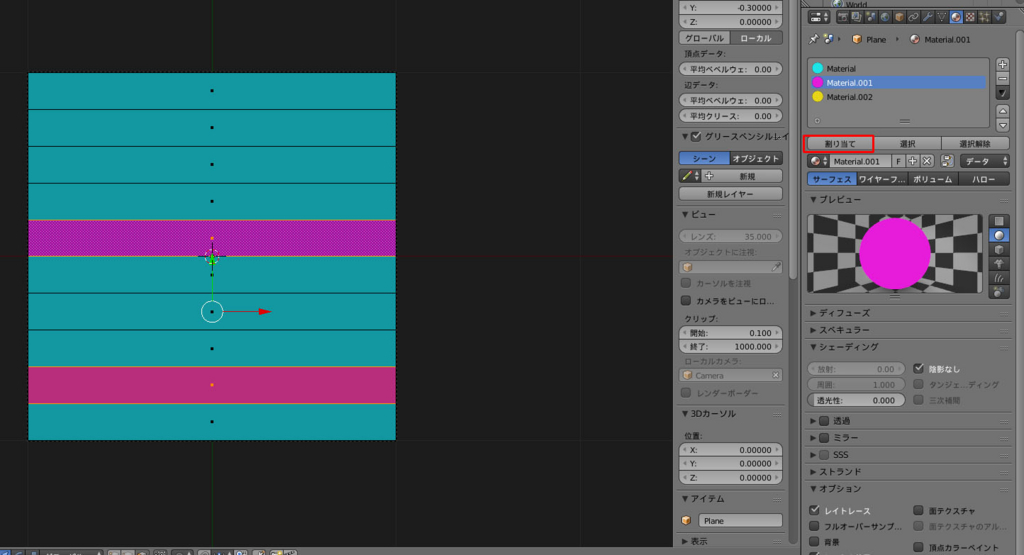
Task: Click new material plus next to Material.001
Action: pos(912,161)
